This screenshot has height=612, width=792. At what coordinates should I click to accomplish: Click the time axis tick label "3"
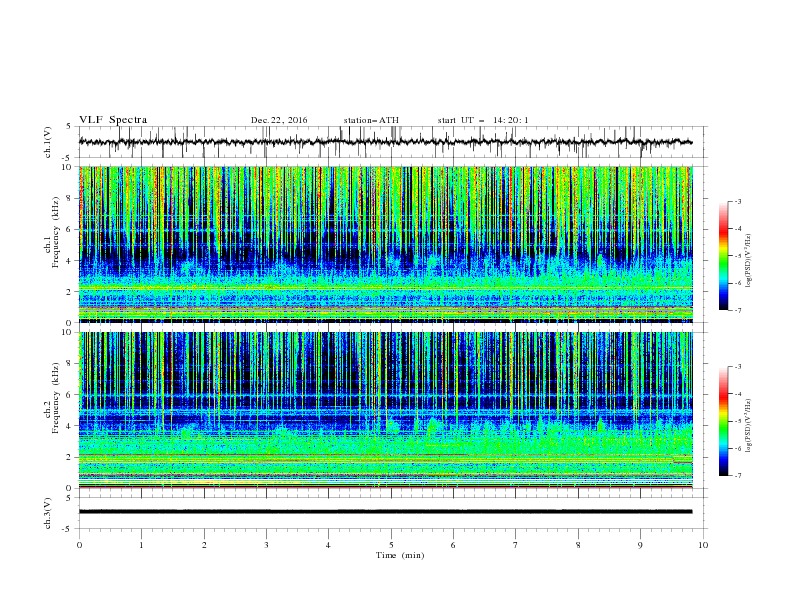266,545
